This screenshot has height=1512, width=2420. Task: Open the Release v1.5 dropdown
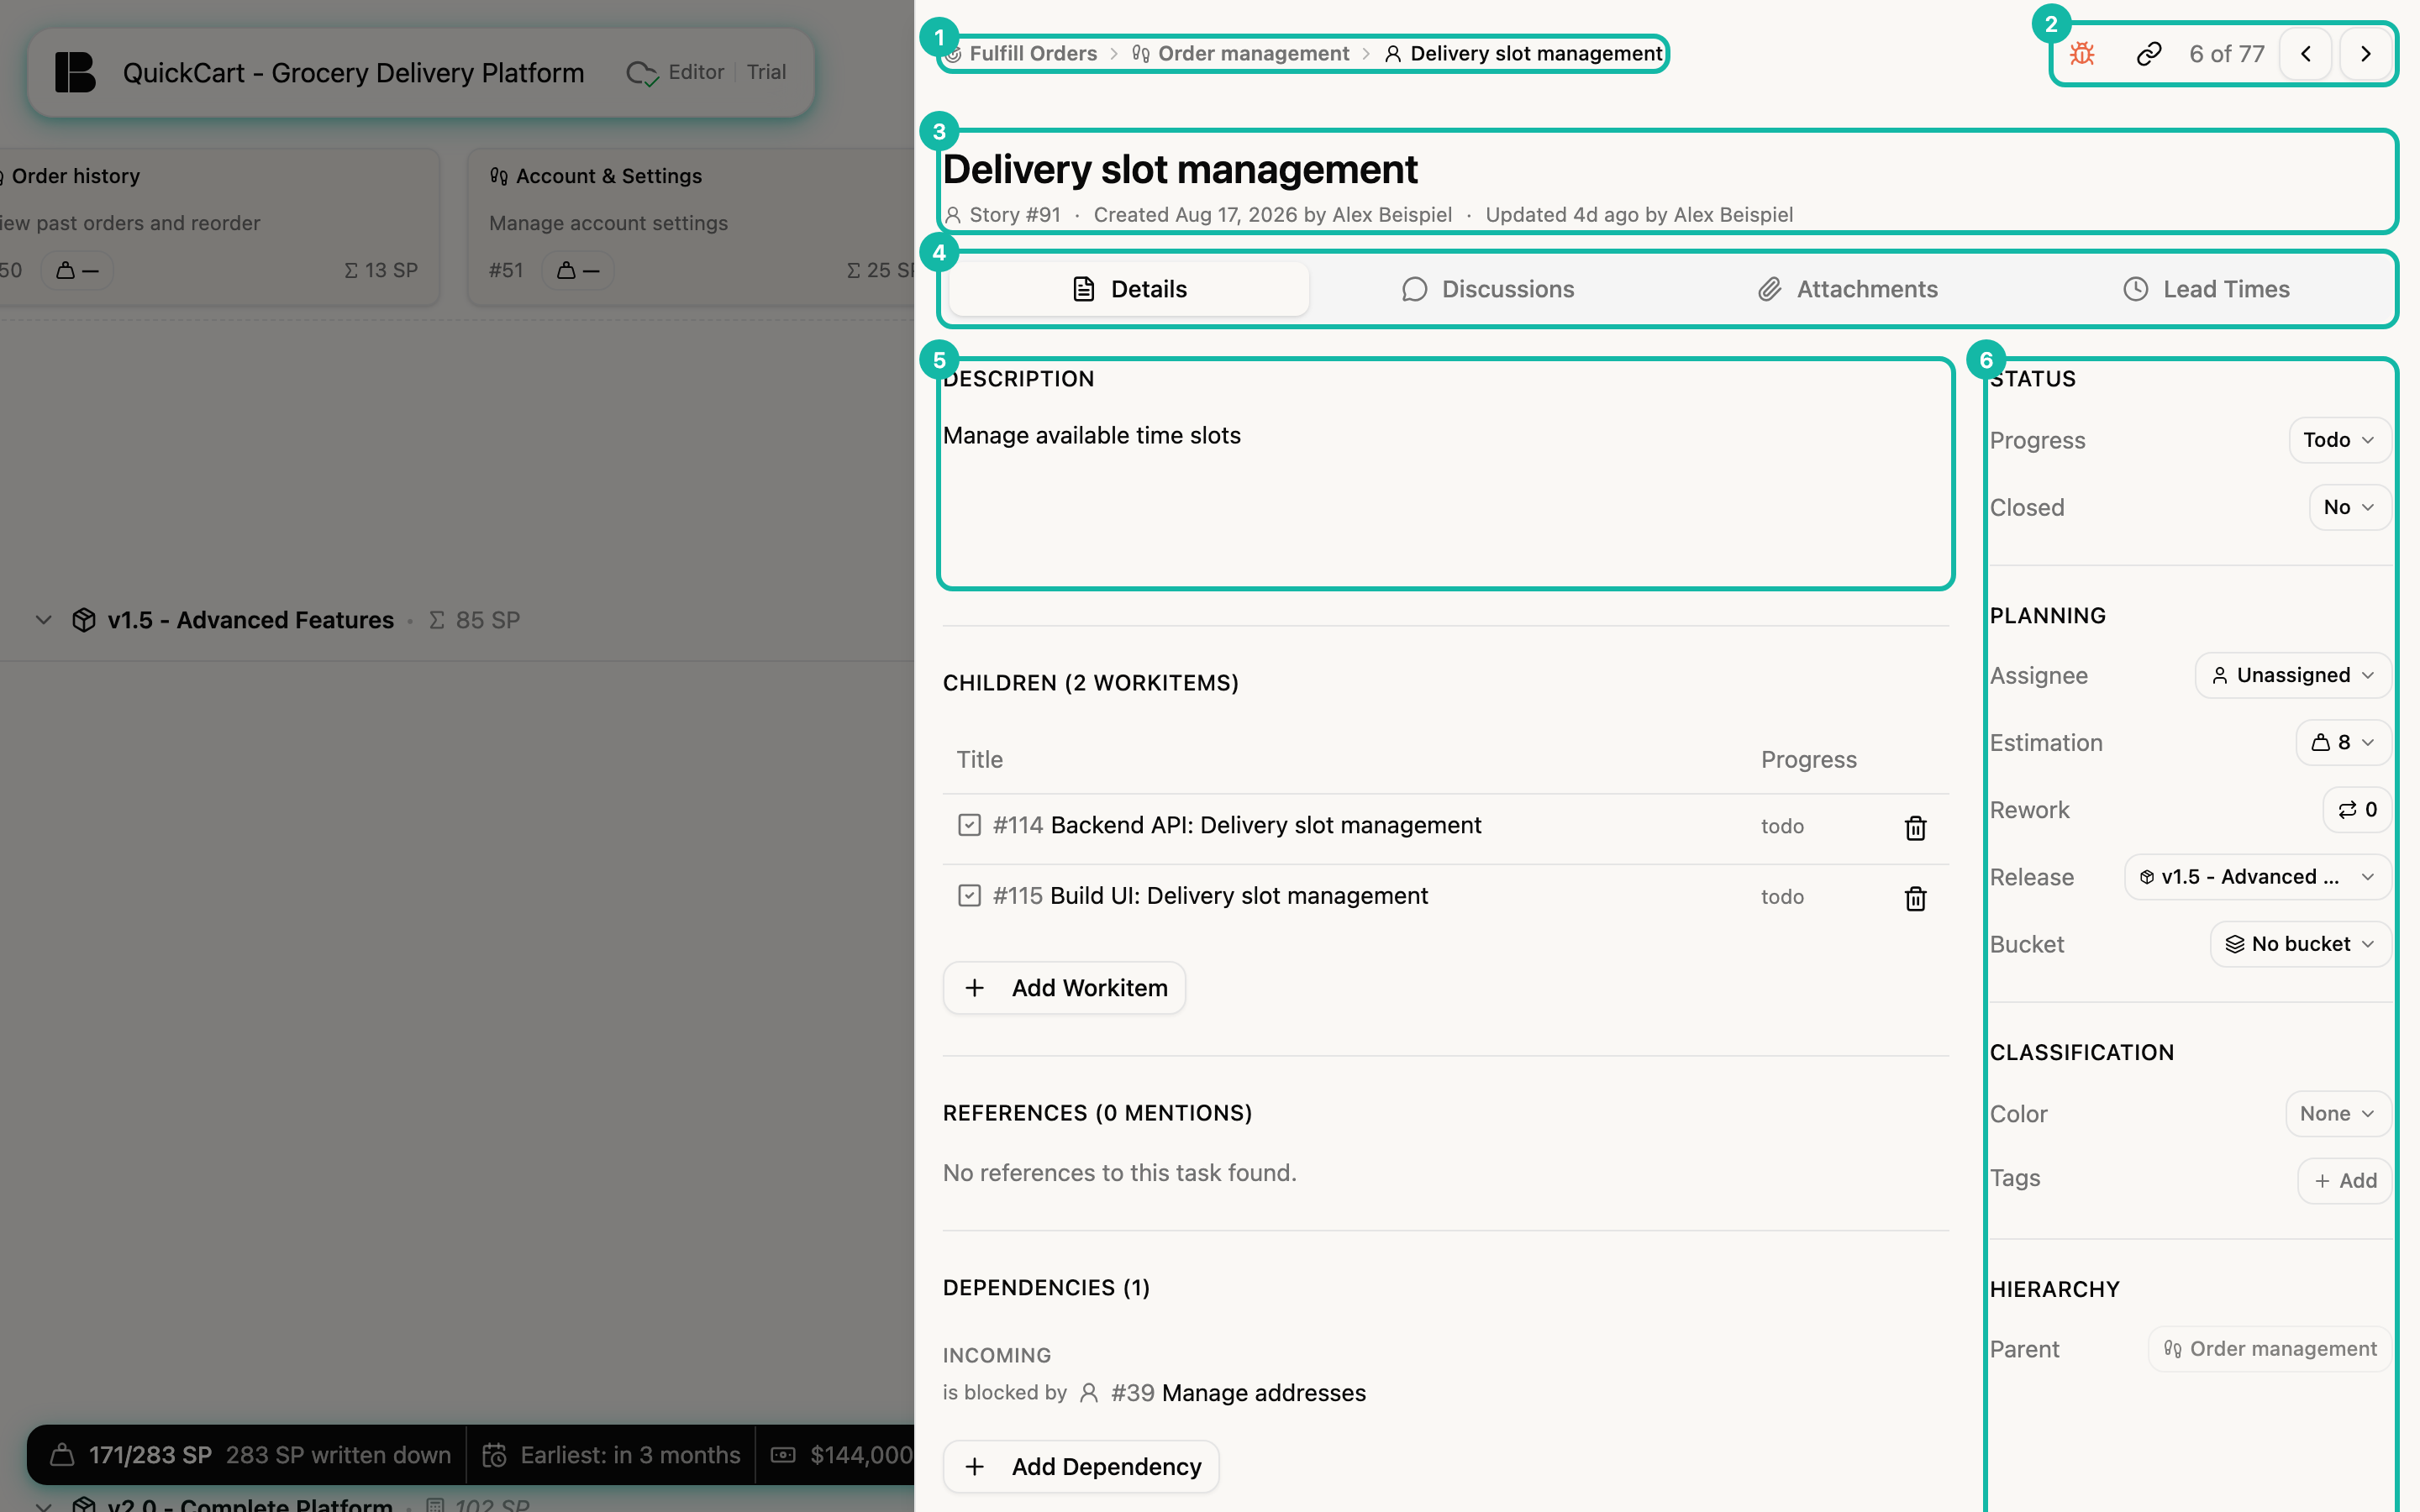(2257, 877)
